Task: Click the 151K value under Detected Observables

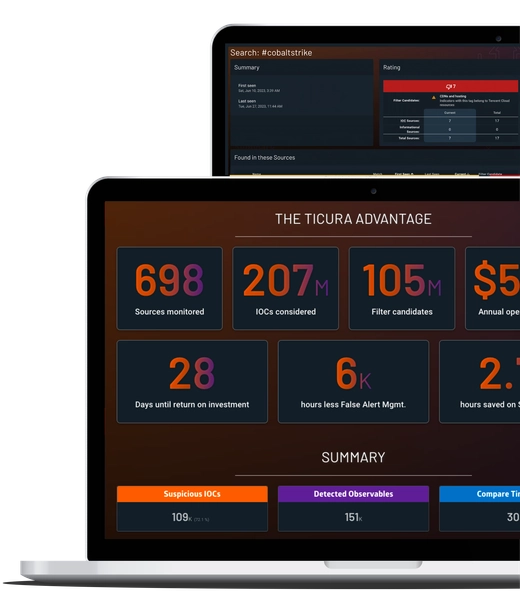Action: [x=353, y=517]
